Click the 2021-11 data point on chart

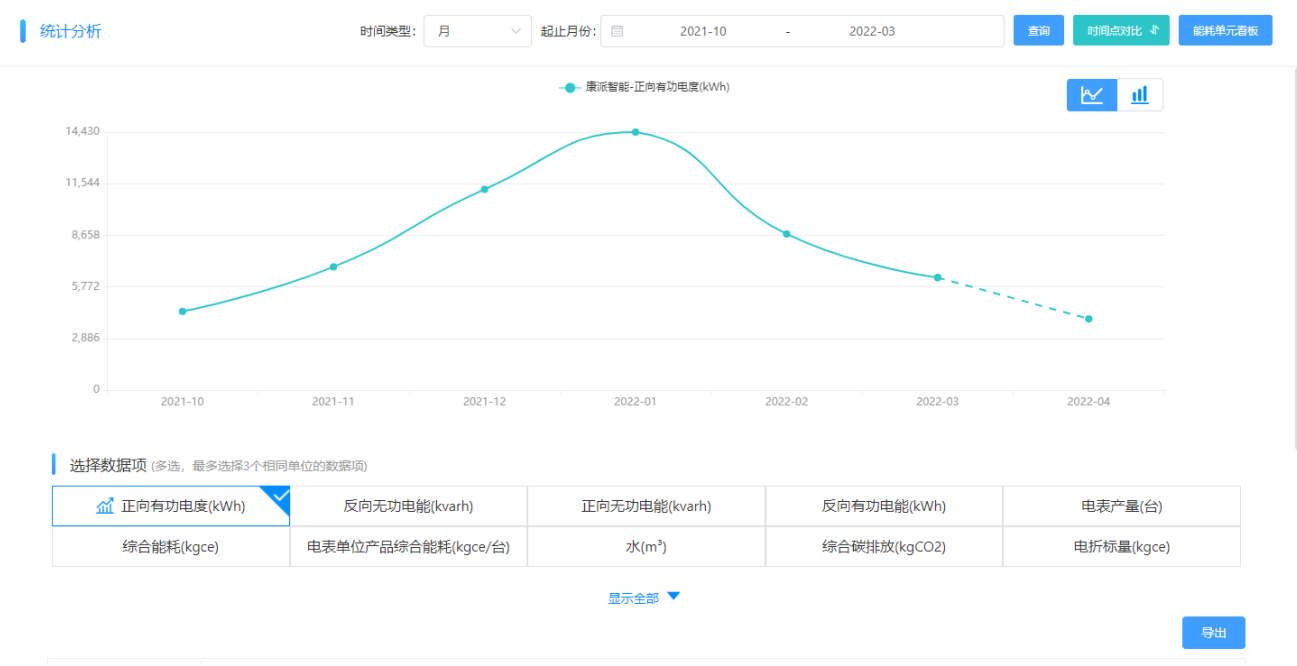click(334, 267)
